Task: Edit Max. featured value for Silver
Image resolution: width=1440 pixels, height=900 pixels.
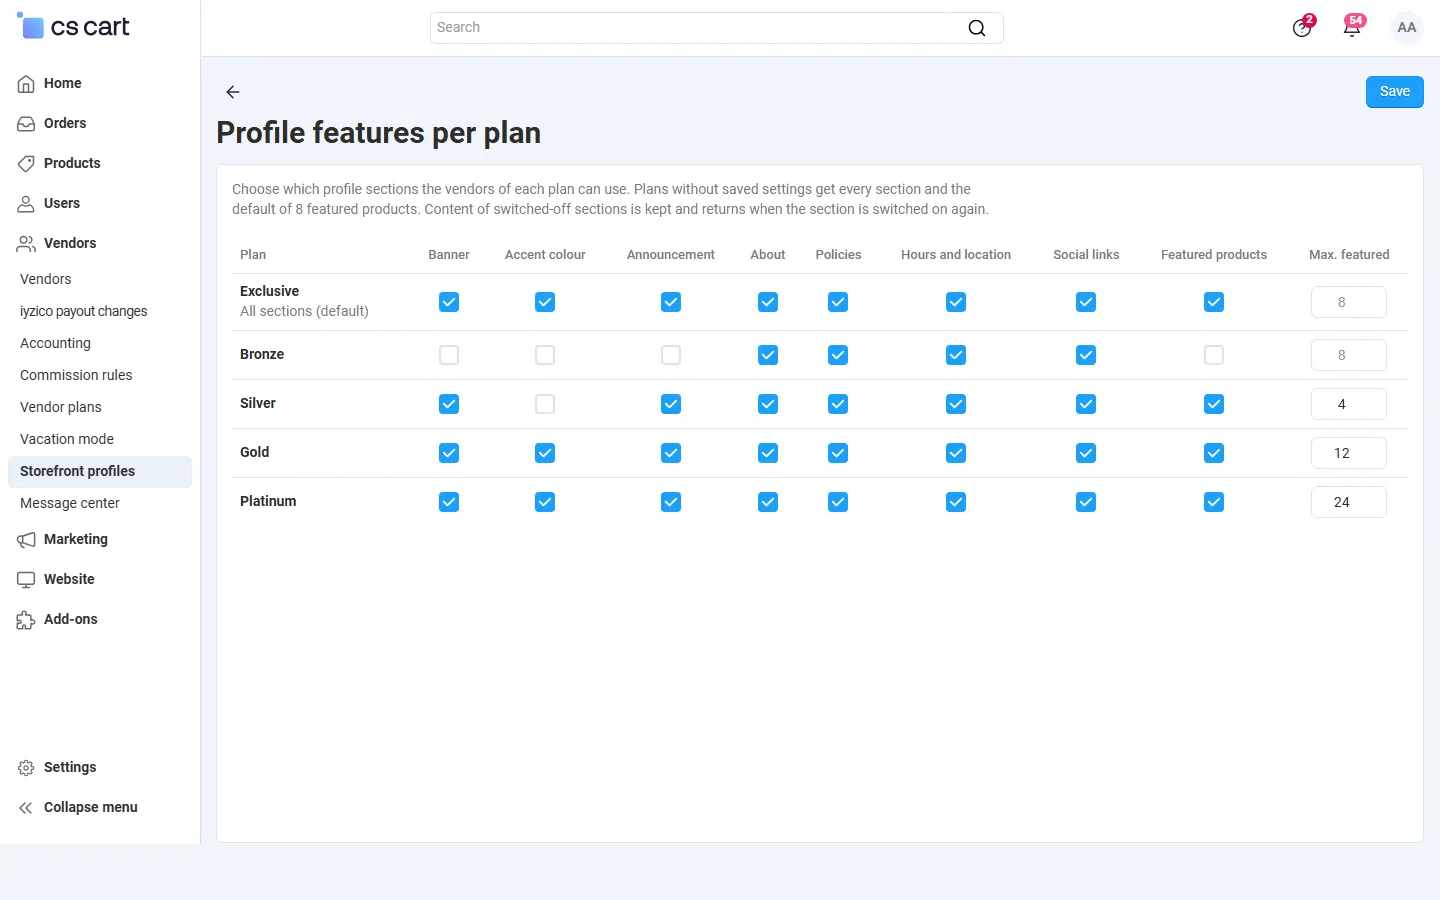Action: click(x=1348, y=404)
